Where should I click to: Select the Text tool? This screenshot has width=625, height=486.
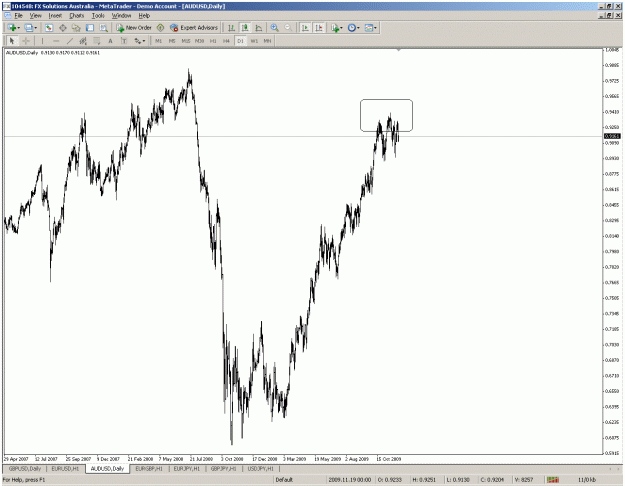(110, 41)
